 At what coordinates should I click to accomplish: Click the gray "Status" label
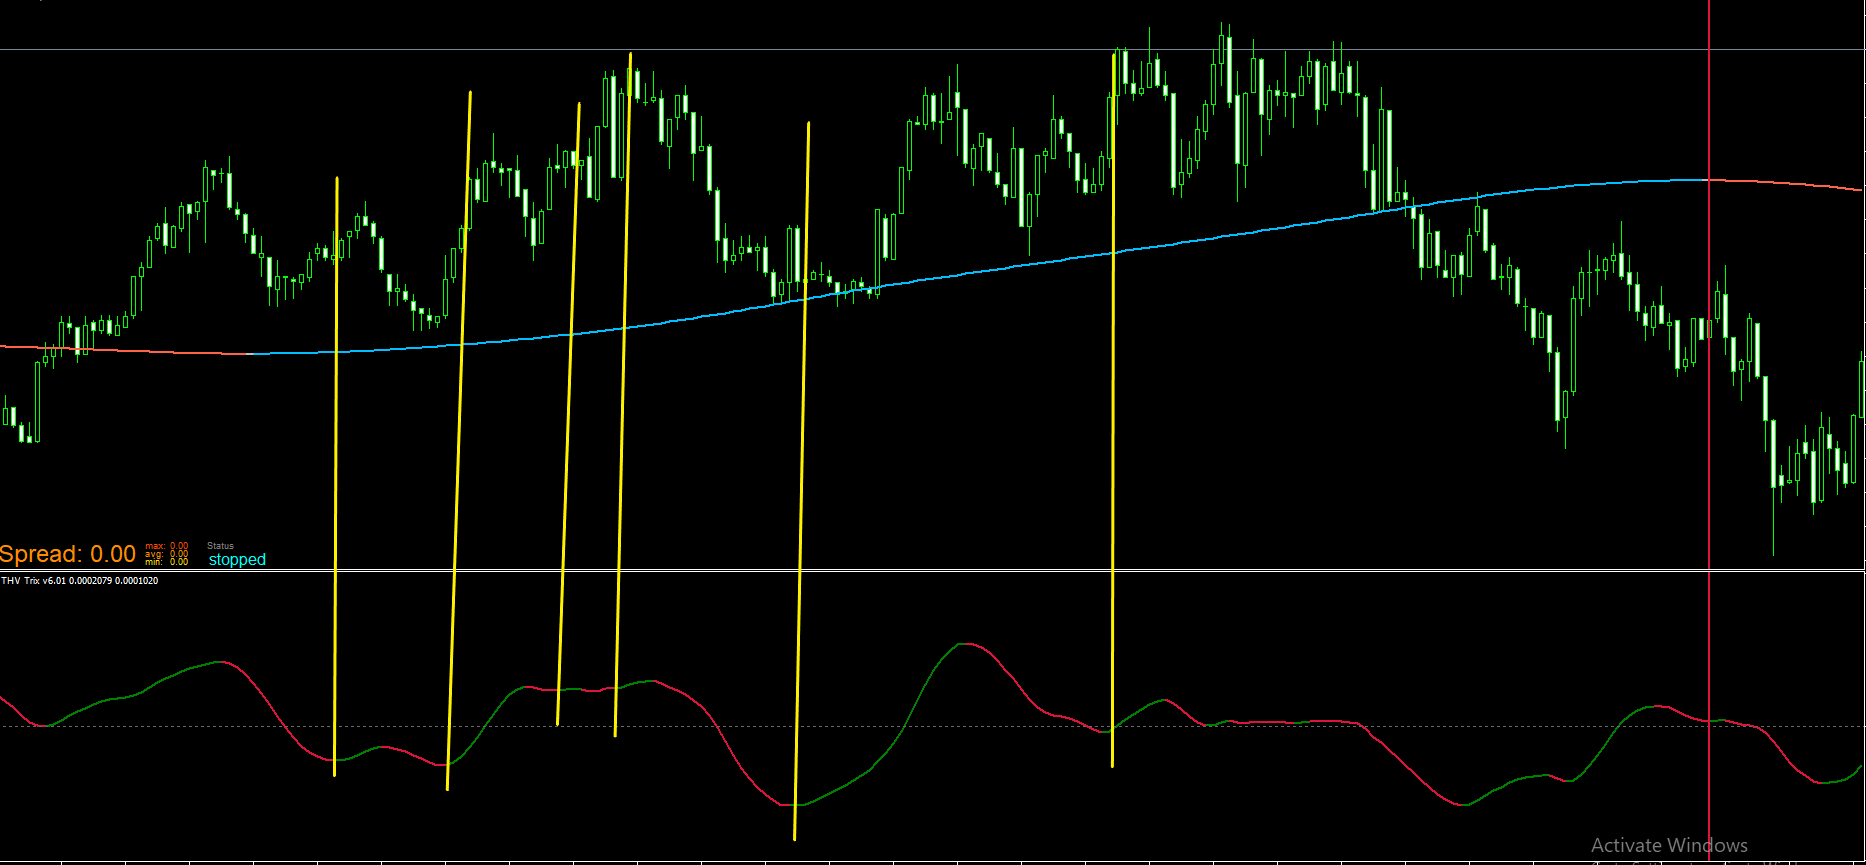click(220, 546)
